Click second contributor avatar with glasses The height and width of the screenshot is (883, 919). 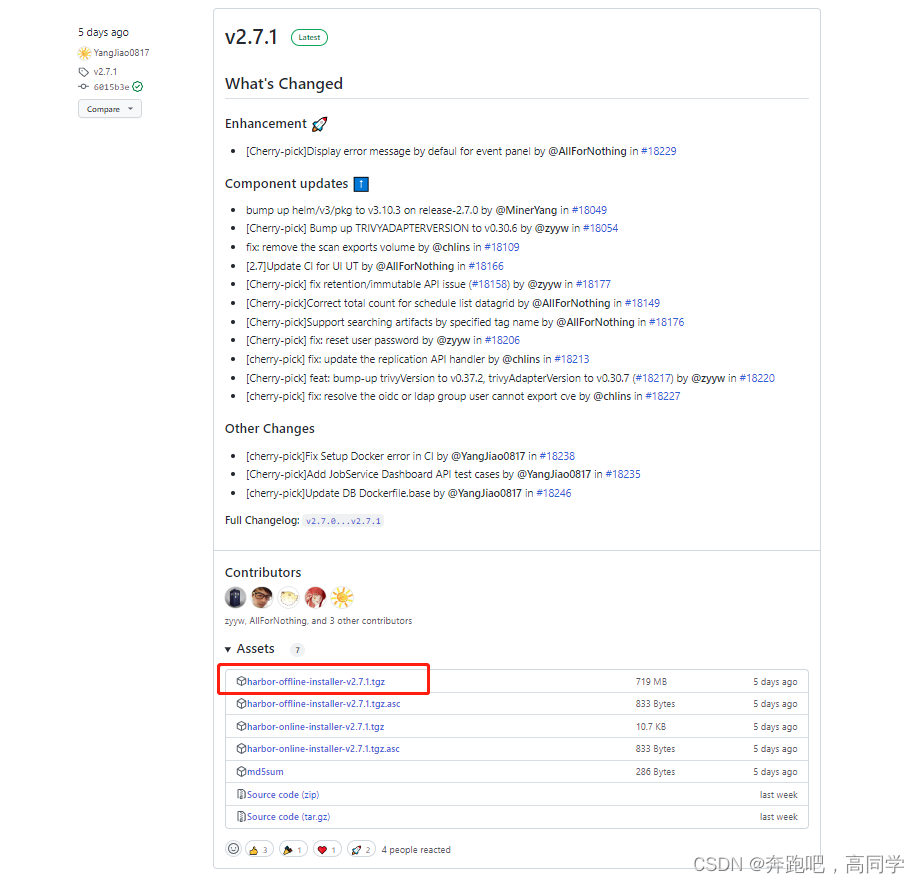[262, 598]
